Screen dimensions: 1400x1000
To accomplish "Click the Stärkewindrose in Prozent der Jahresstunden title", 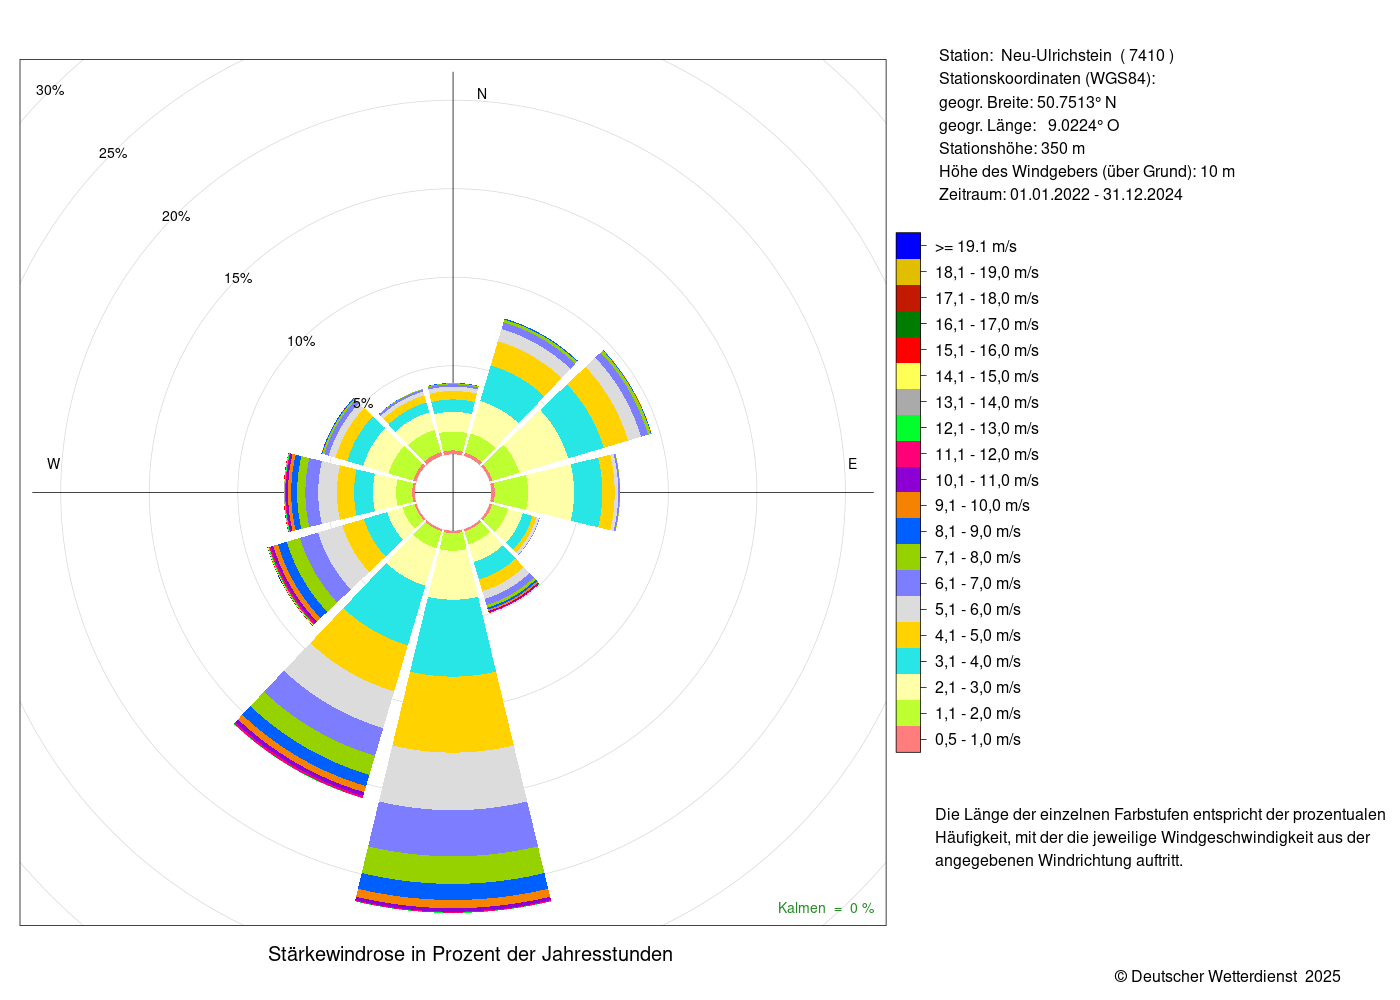I will click(470, 954).
